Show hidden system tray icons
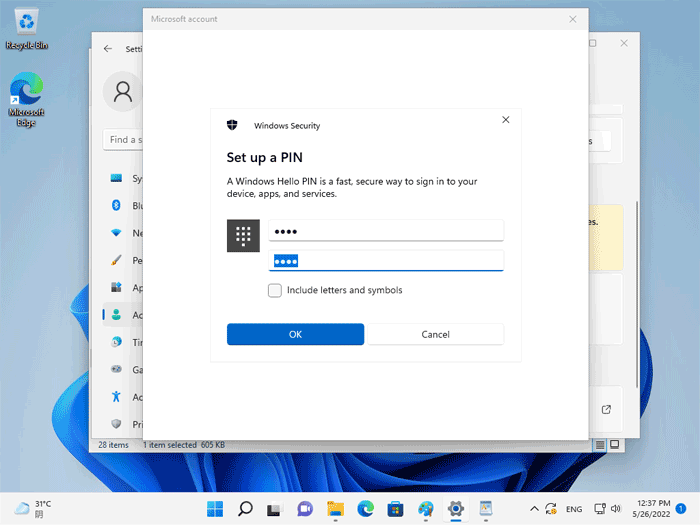This screenshot has height=525, width=700. (534, 509)
